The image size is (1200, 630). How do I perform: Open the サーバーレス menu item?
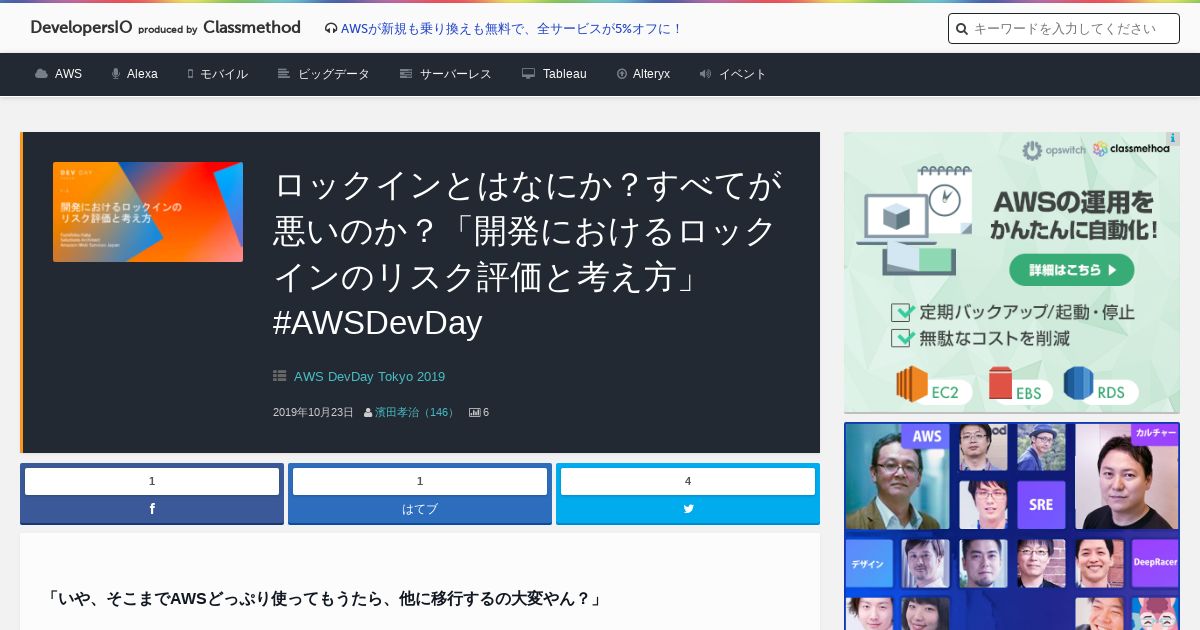click(x=456, y=74)
